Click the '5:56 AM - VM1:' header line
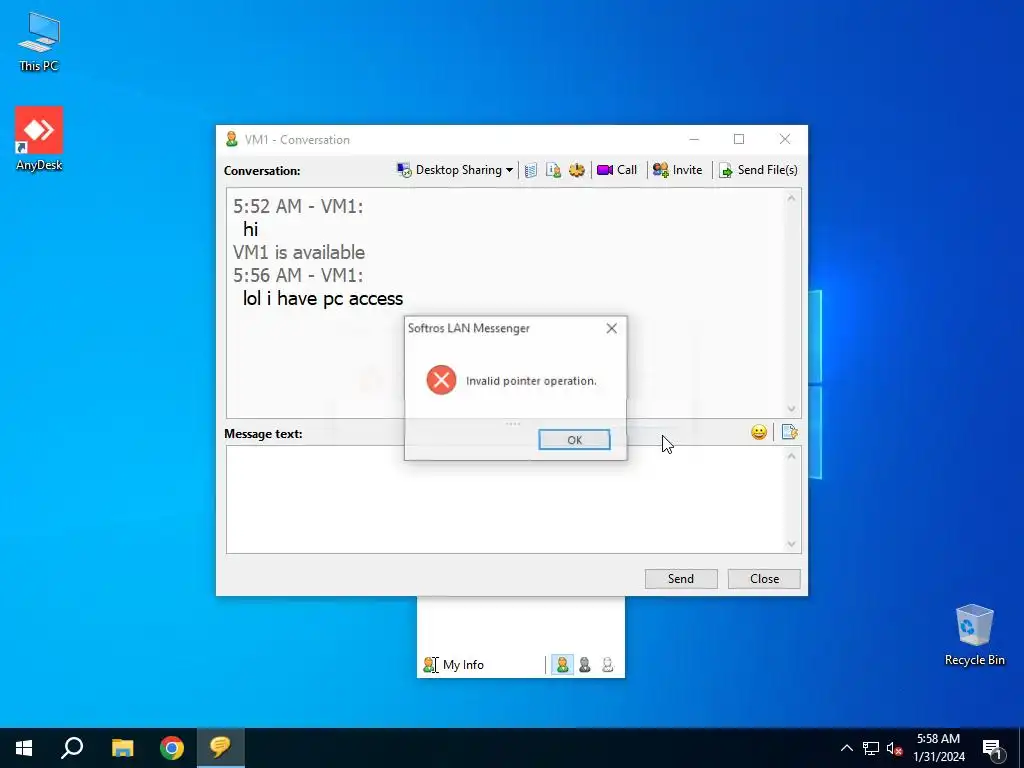 pos(298,275)
